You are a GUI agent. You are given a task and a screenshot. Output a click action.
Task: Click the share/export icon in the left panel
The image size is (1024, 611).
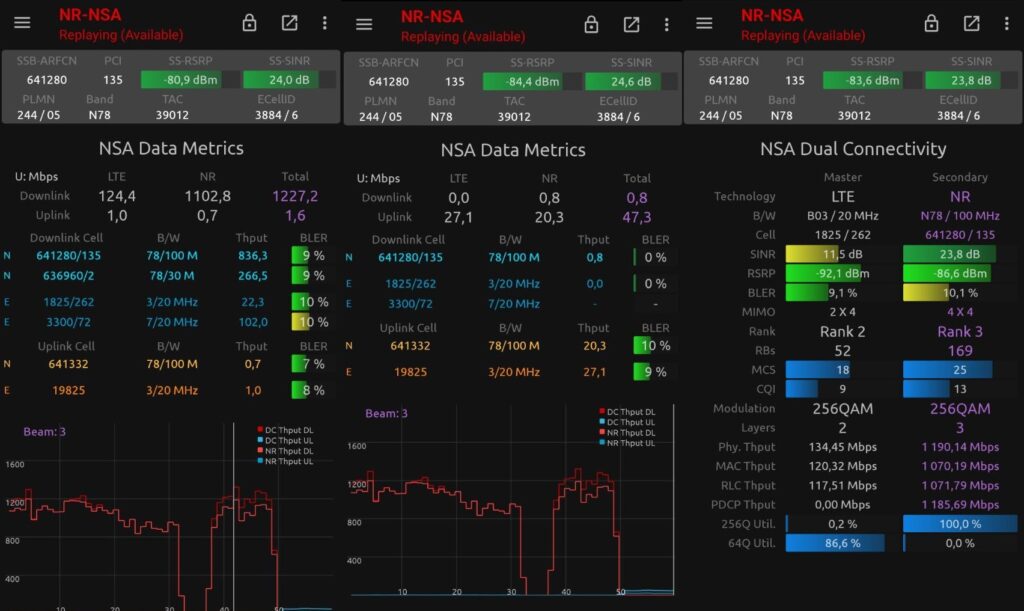tap(289, 23)
